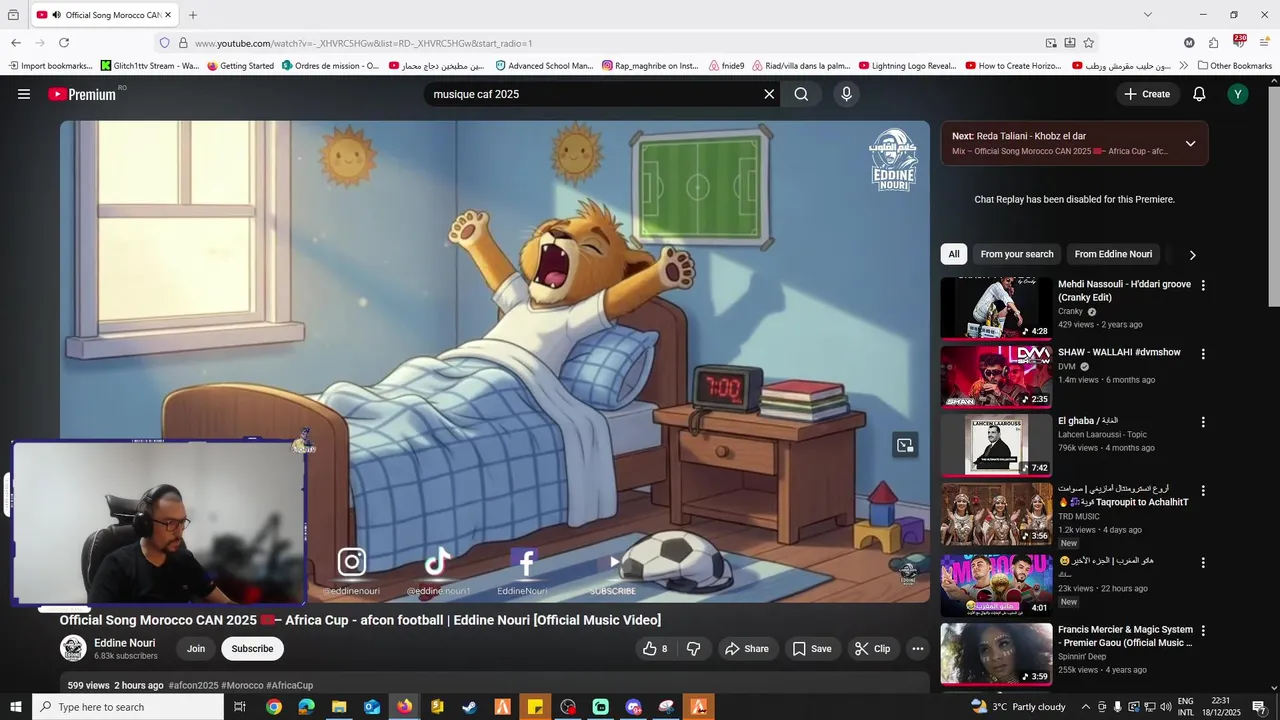Open Getting Started bookmark
Screen dimensions: 1280x720
pos(241,66)
